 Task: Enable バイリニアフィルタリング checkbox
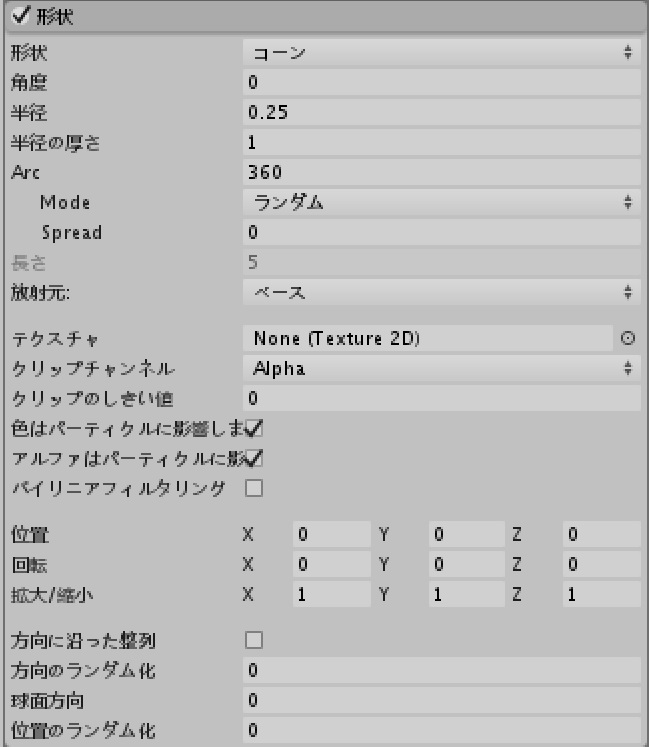tap(253, 489)
